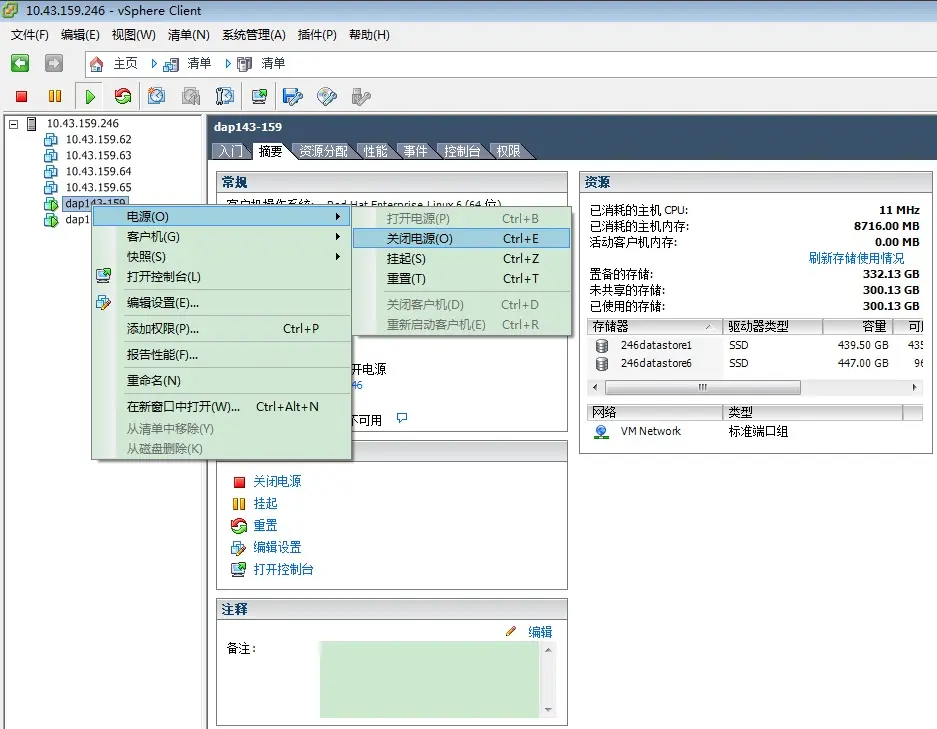This screenshot has width=937, height=729.
Task: Select VM 10.43.159.64 in the tree
Action: pos(98,171)
